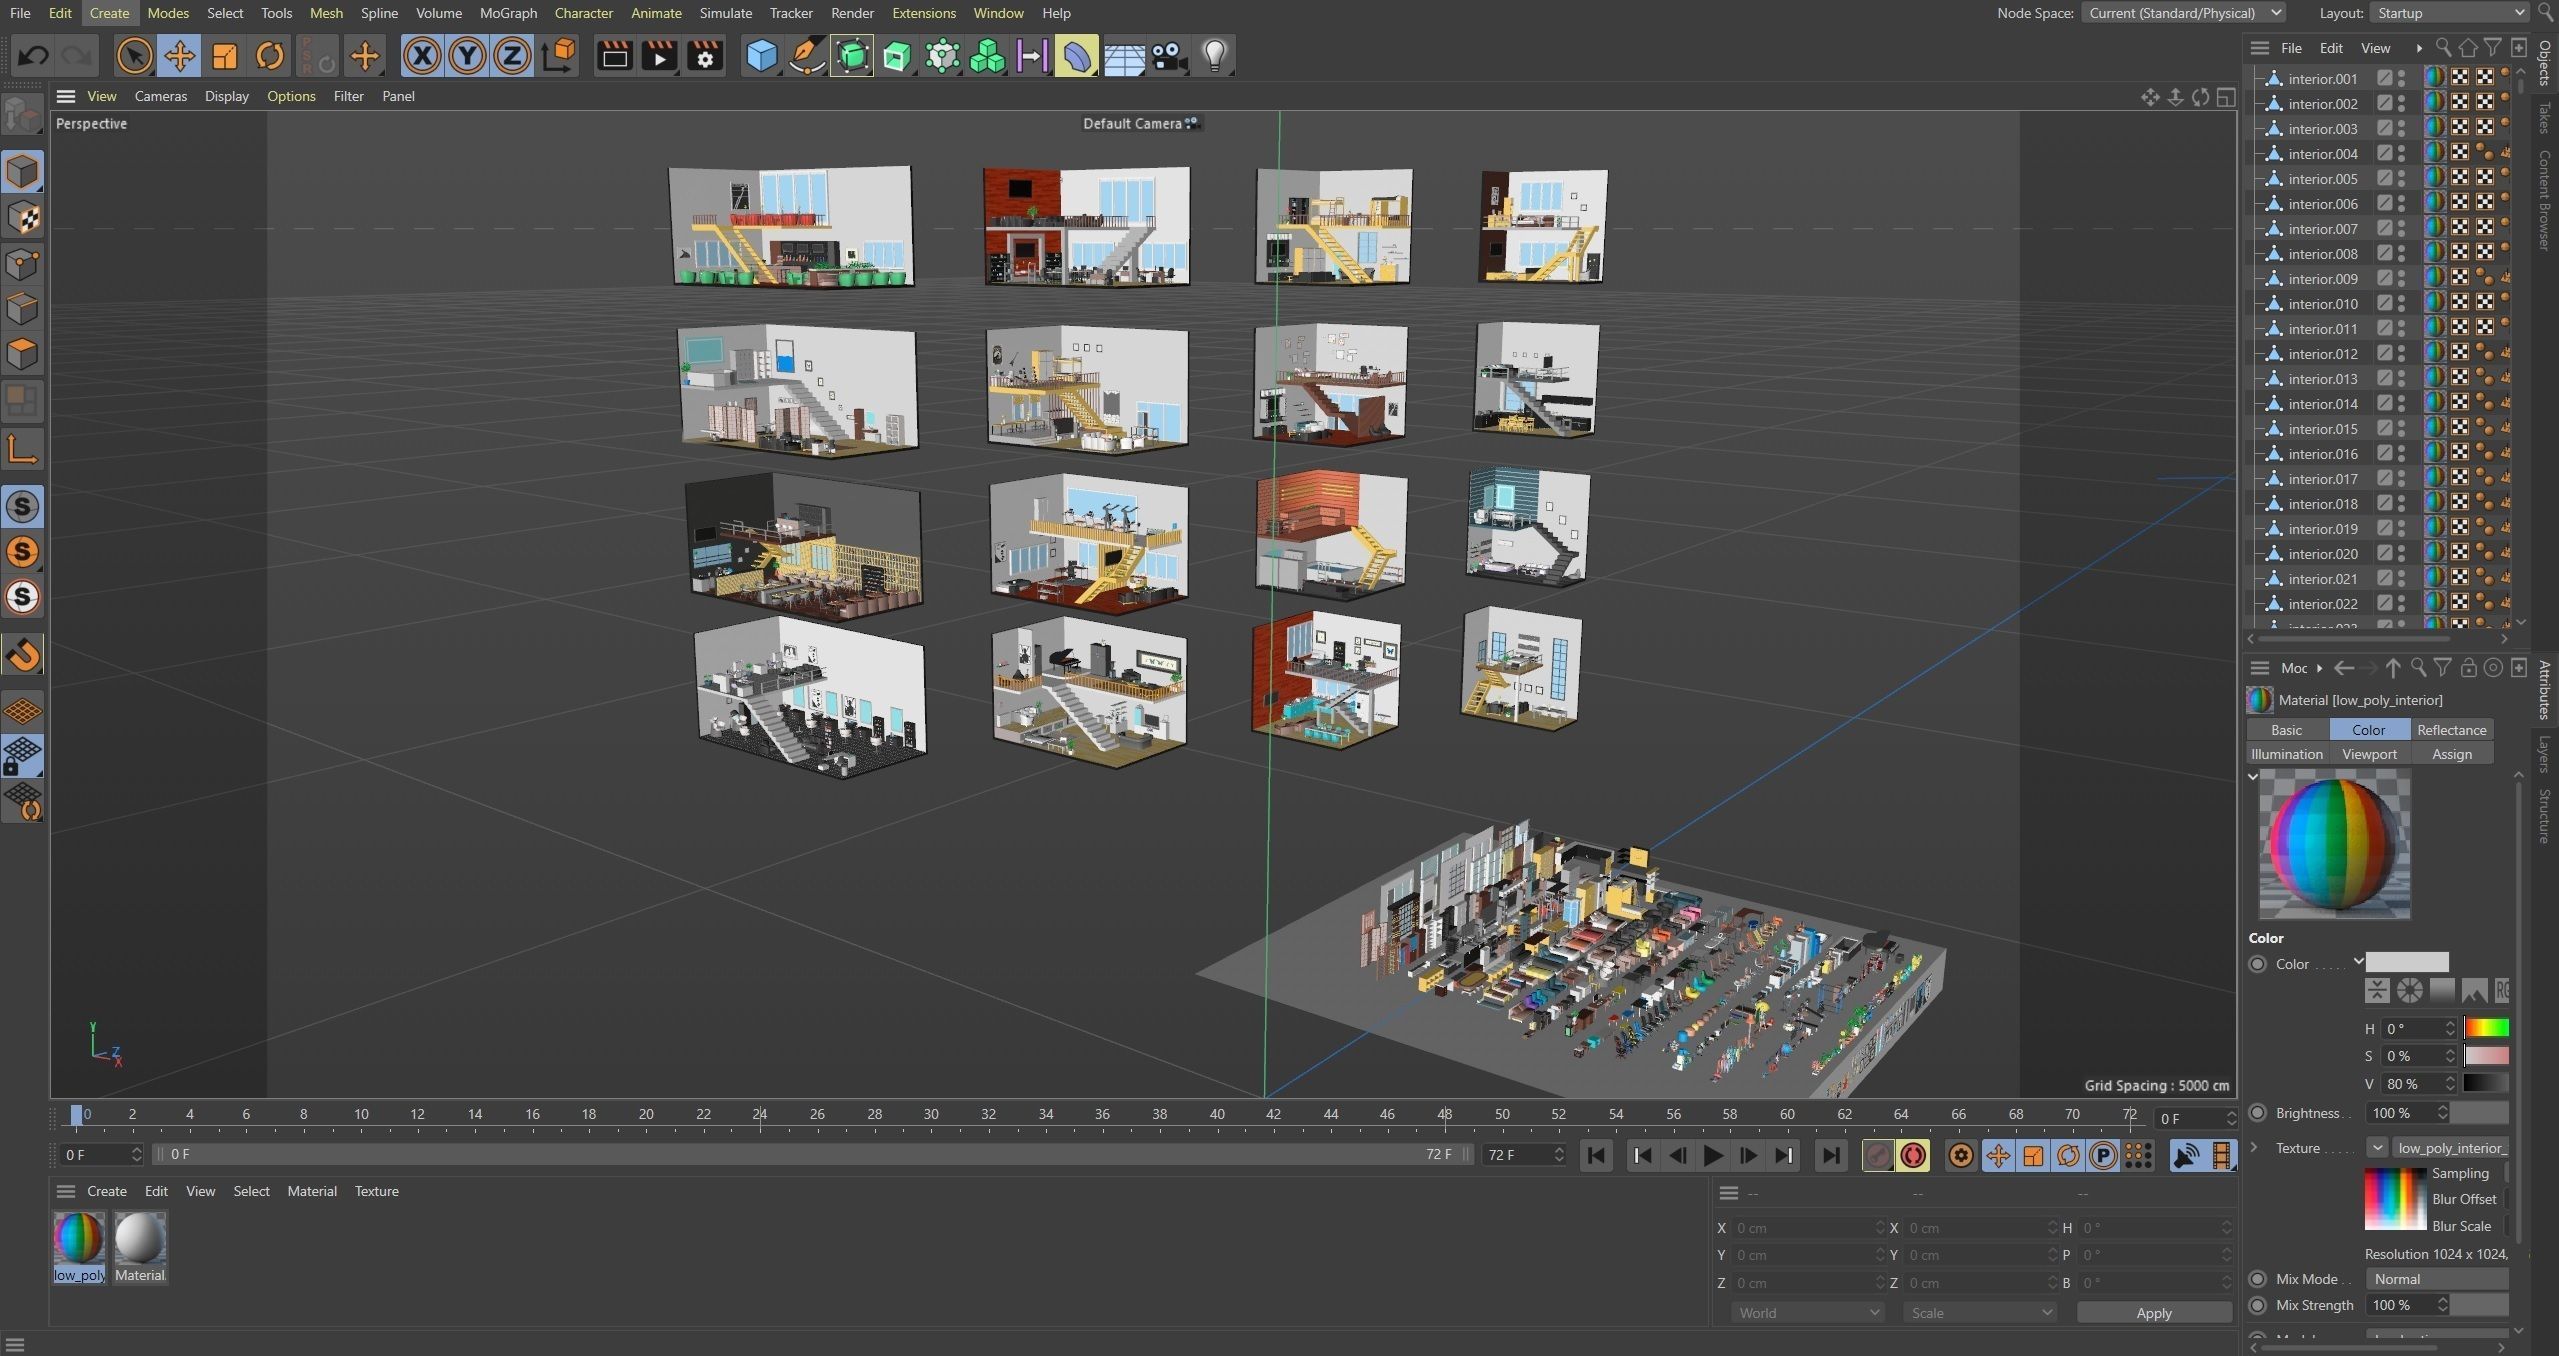Open Edit Render Settings clapperboard icon
Image resolution: width=2559 pixels, height=1356 pixels.
click(704, 56)
